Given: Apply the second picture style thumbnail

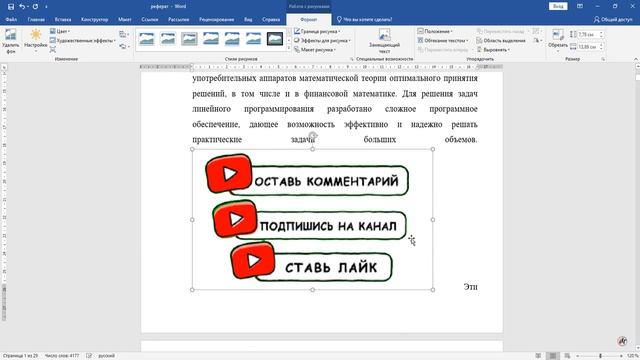Looking at the screenshot, I should tap(168, 39).
